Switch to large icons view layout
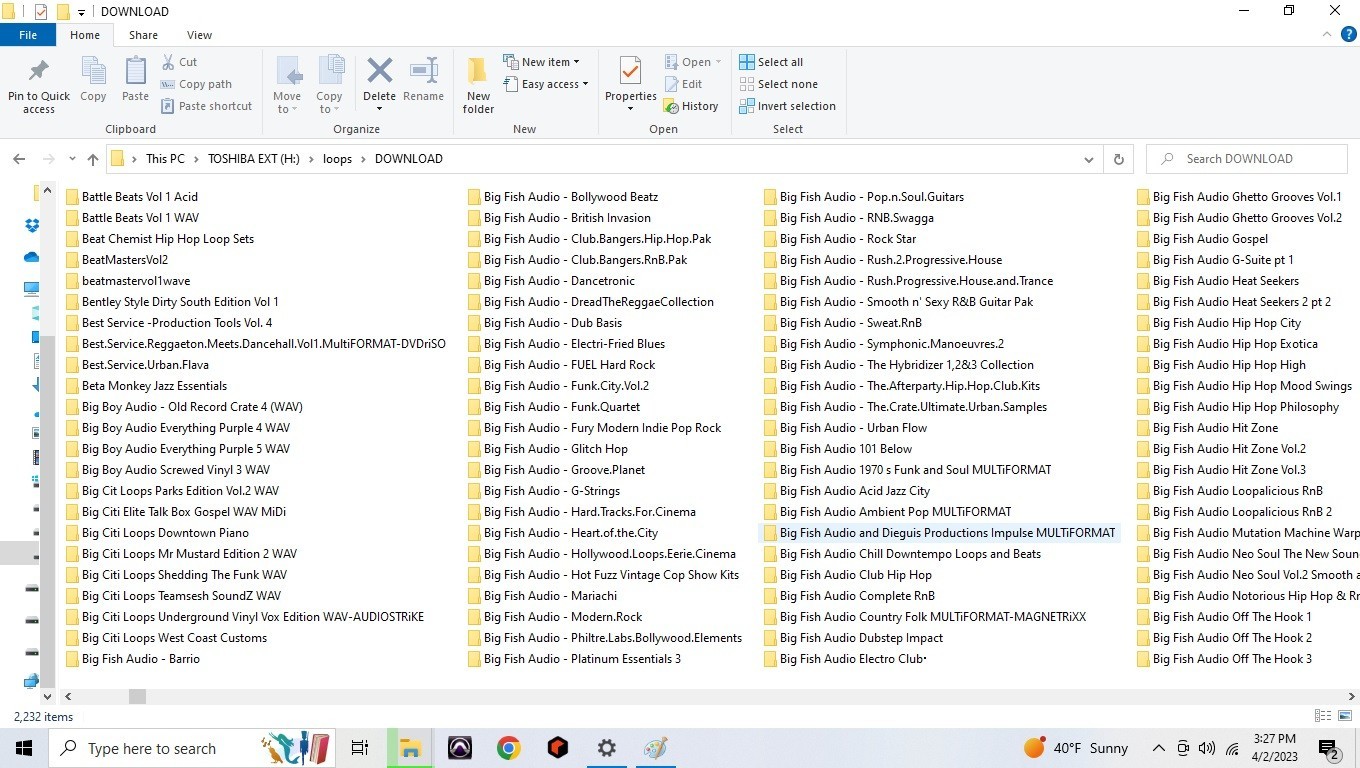 click(x=1345, y=716)
